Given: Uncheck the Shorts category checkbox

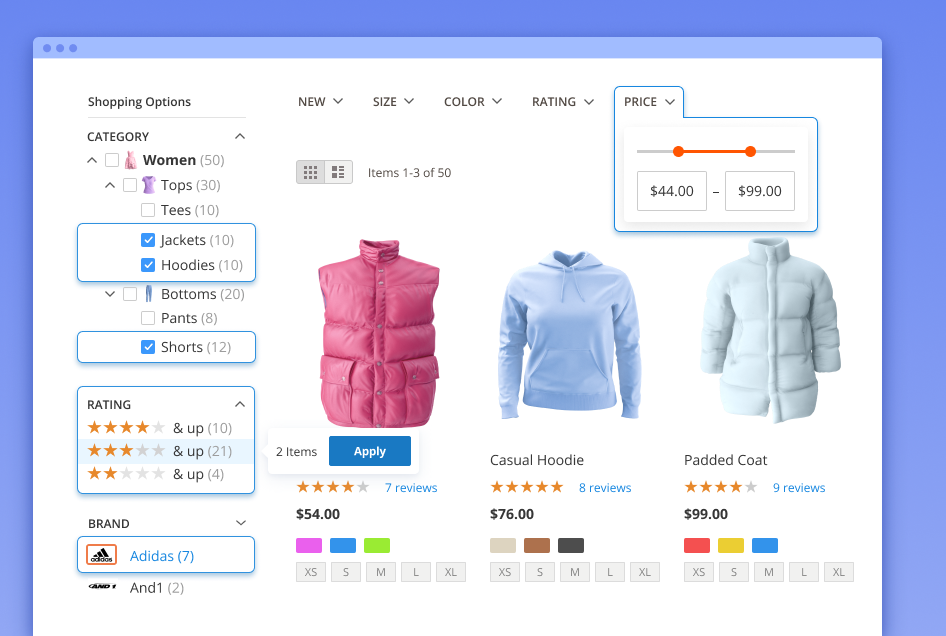Looking at the screenshot, I should click(x=148, y=347).
